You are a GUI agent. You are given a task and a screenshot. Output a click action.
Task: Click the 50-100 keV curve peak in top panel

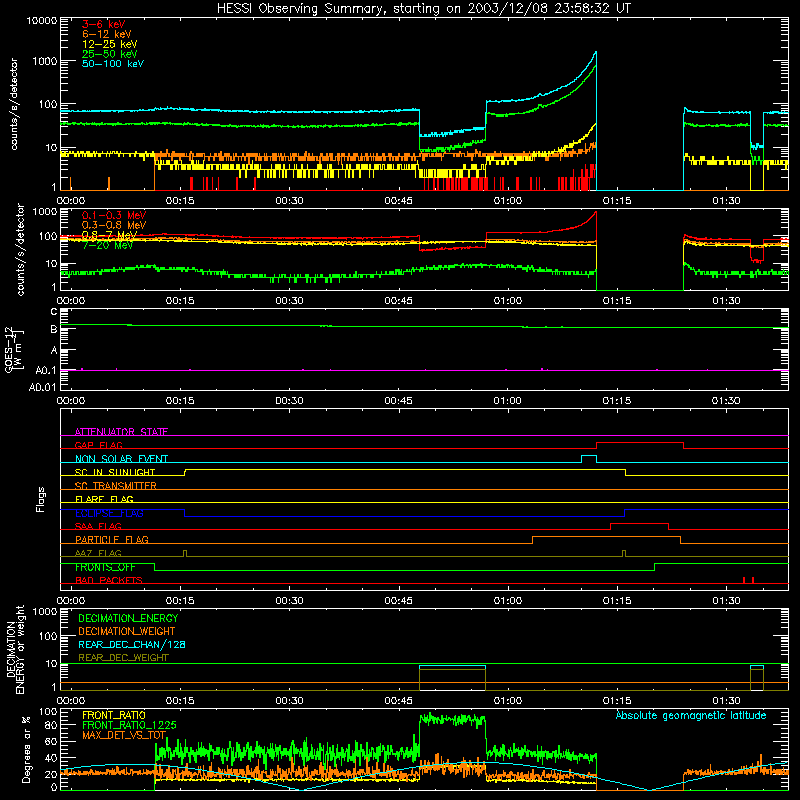point(595,52)
